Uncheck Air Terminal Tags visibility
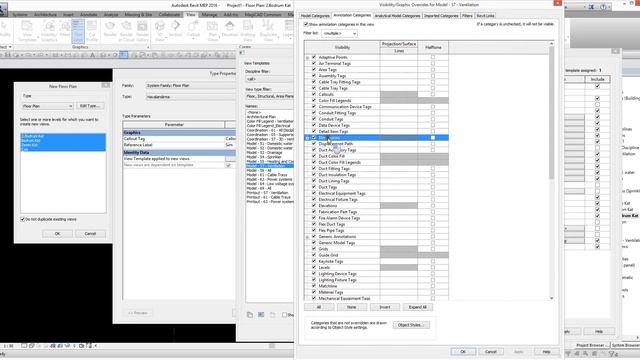The height and width of the screenshot is (360, 640). 314,63
